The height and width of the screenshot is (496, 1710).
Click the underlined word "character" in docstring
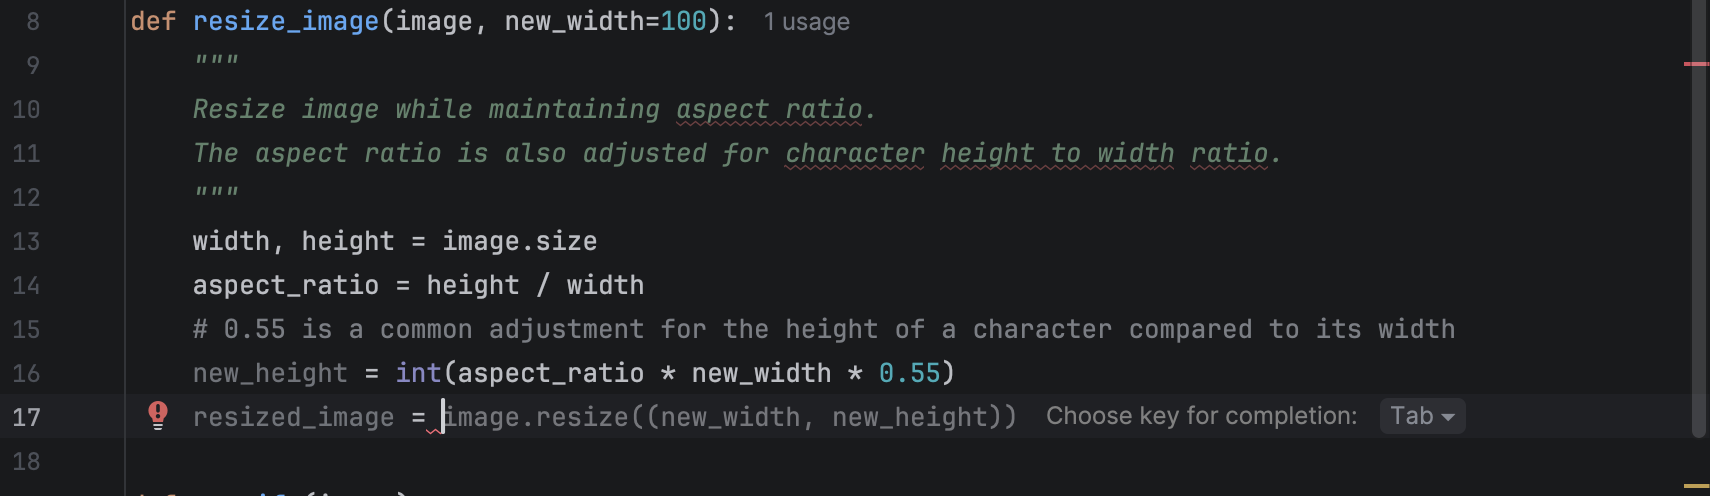(855, 153)
